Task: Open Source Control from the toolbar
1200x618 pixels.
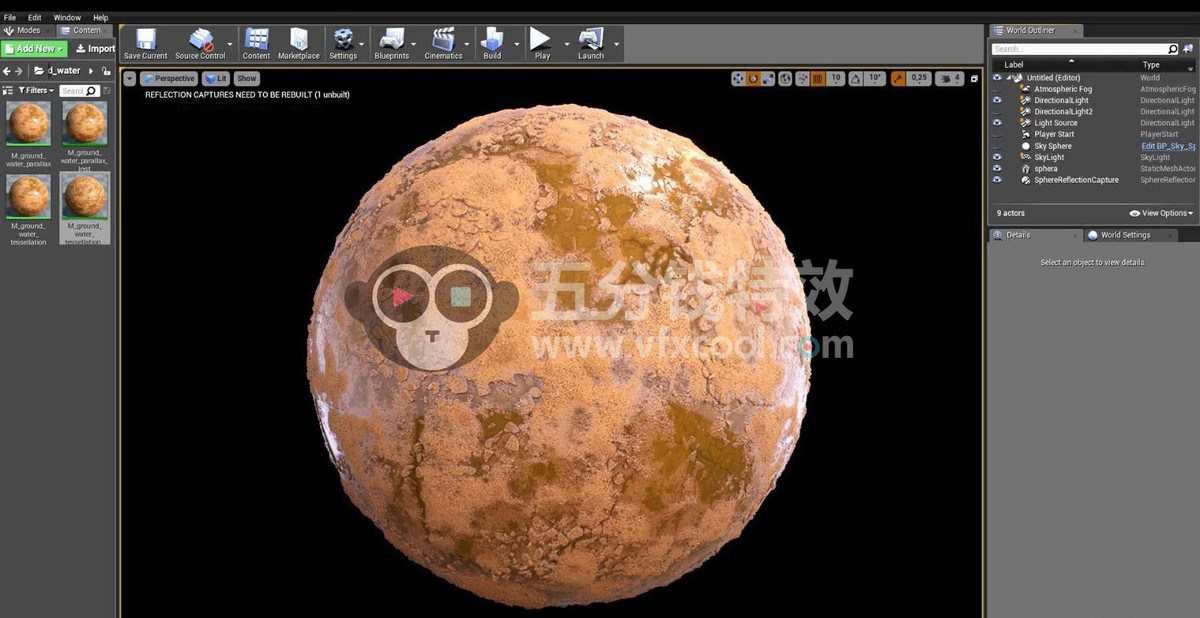Action: [x=200, y=43]
